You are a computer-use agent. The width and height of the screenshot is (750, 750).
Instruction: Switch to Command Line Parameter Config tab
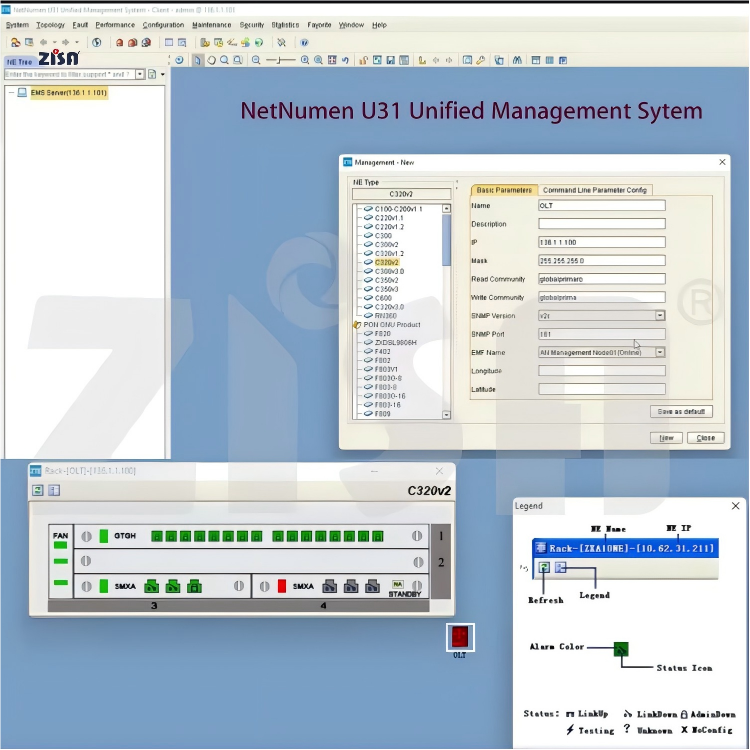[595, 190]
